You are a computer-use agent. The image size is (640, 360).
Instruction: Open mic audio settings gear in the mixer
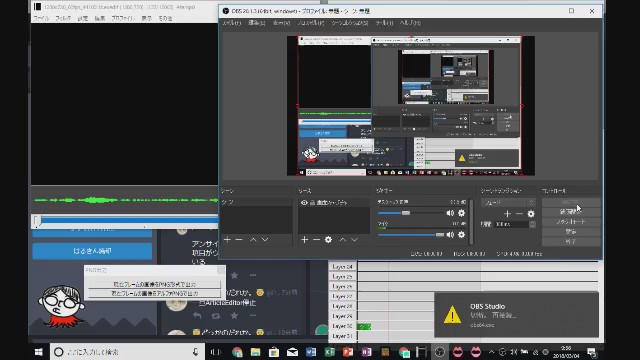pyautogui.click(x=461, y=234)
